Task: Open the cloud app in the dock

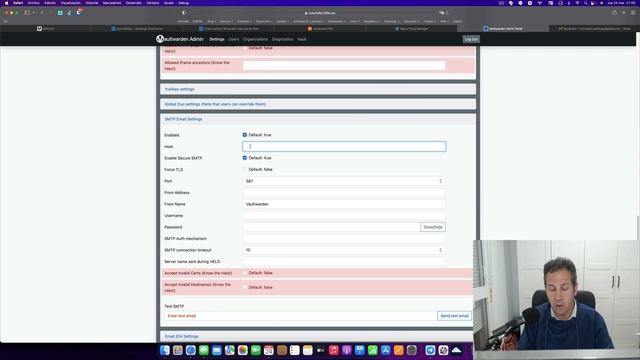Action: (456, 350)
